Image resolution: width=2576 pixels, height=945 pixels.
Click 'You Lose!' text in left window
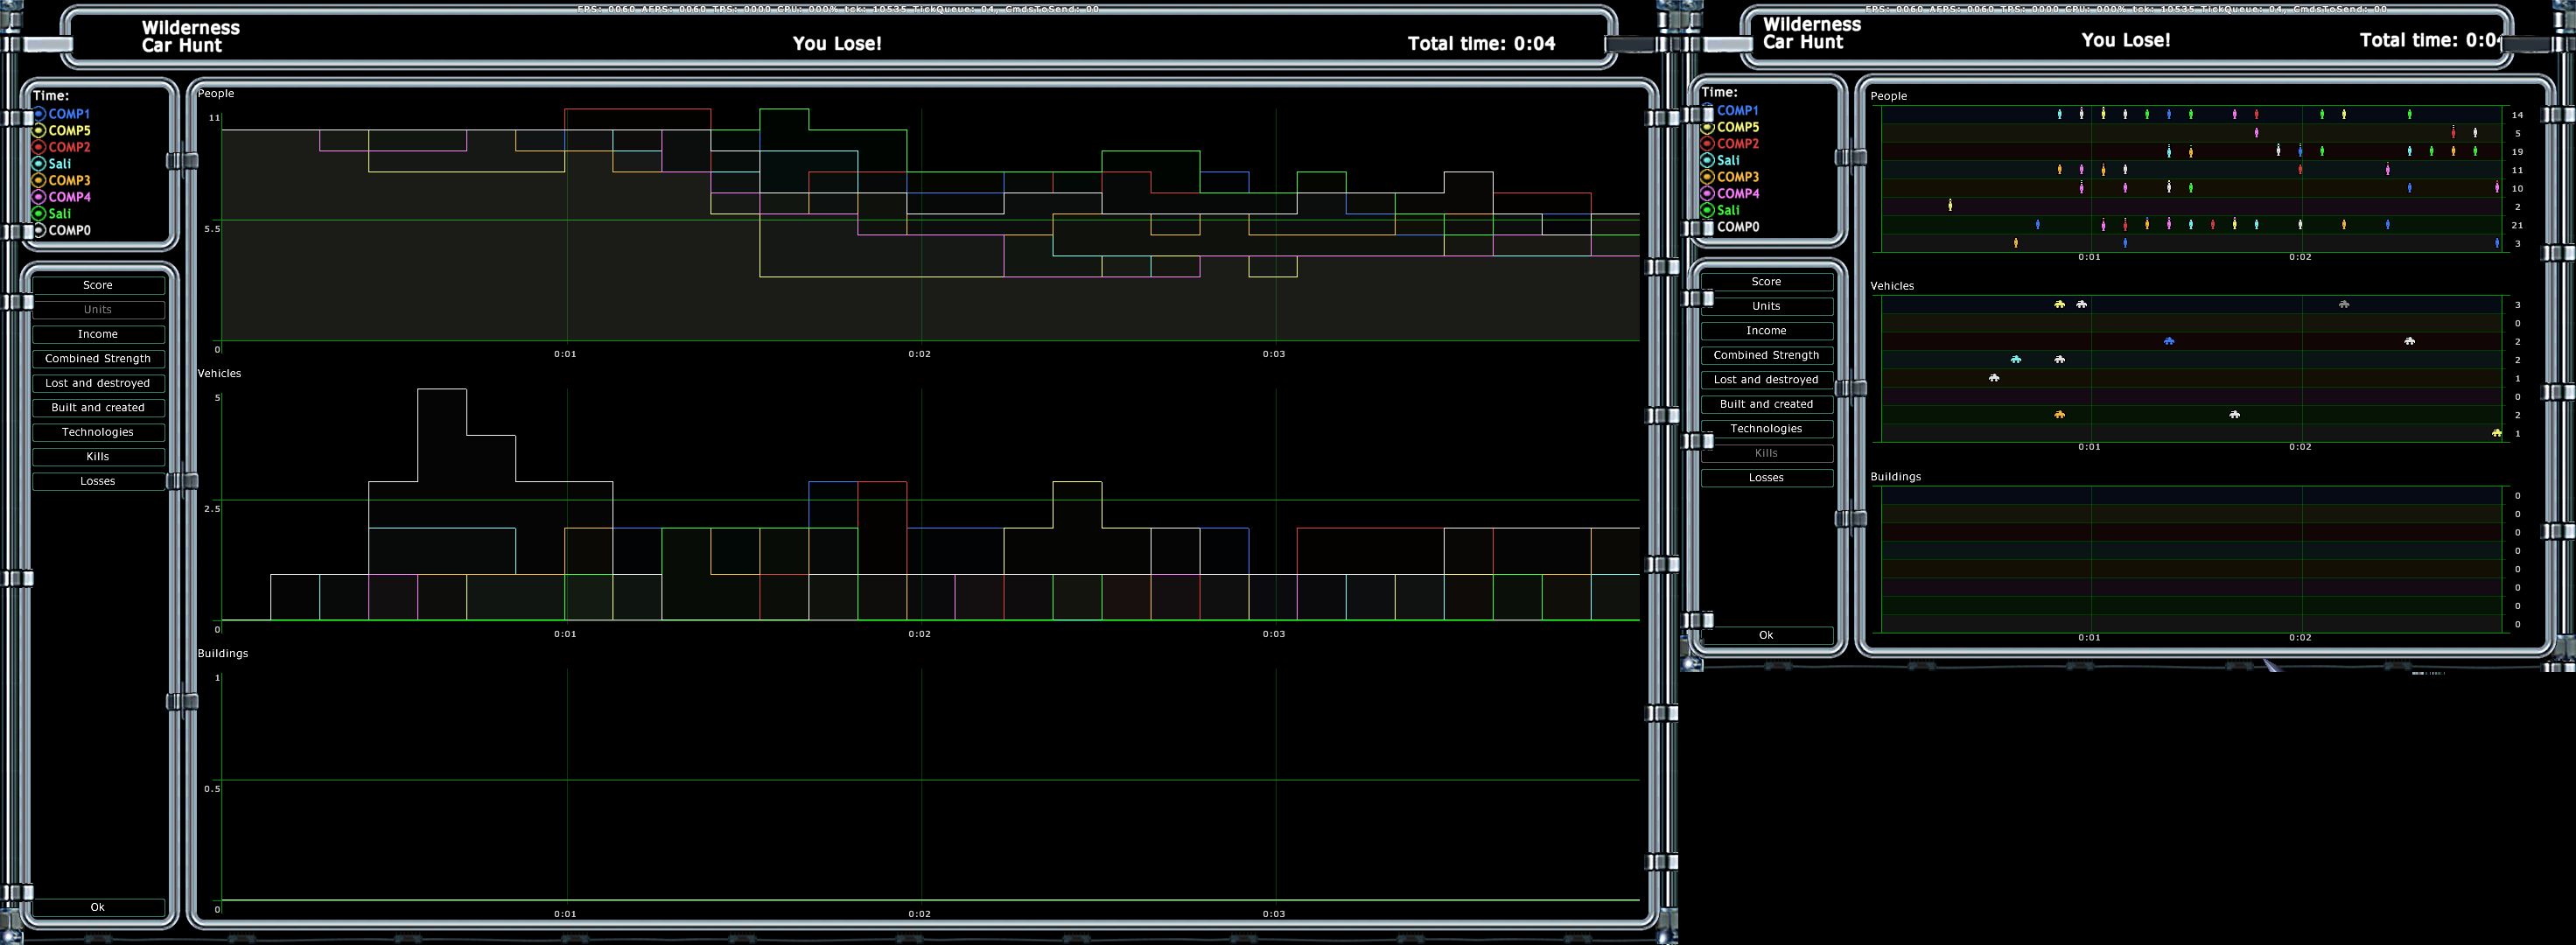tap(837, 43)
